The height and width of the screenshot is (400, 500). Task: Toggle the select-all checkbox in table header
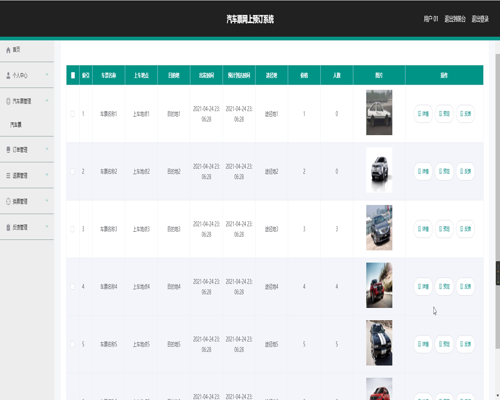[73, 75]
